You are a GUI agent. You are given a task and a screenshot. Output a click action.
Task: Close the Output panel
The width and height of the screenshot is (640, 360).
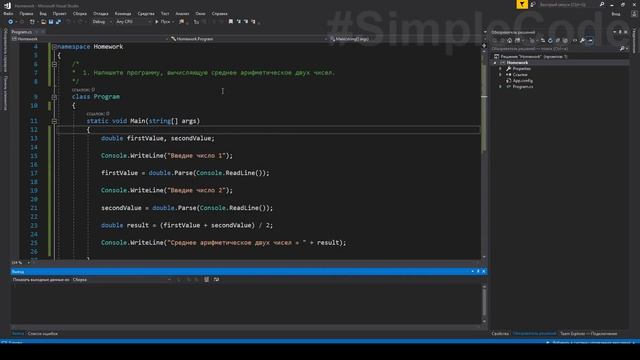point(484,271)
